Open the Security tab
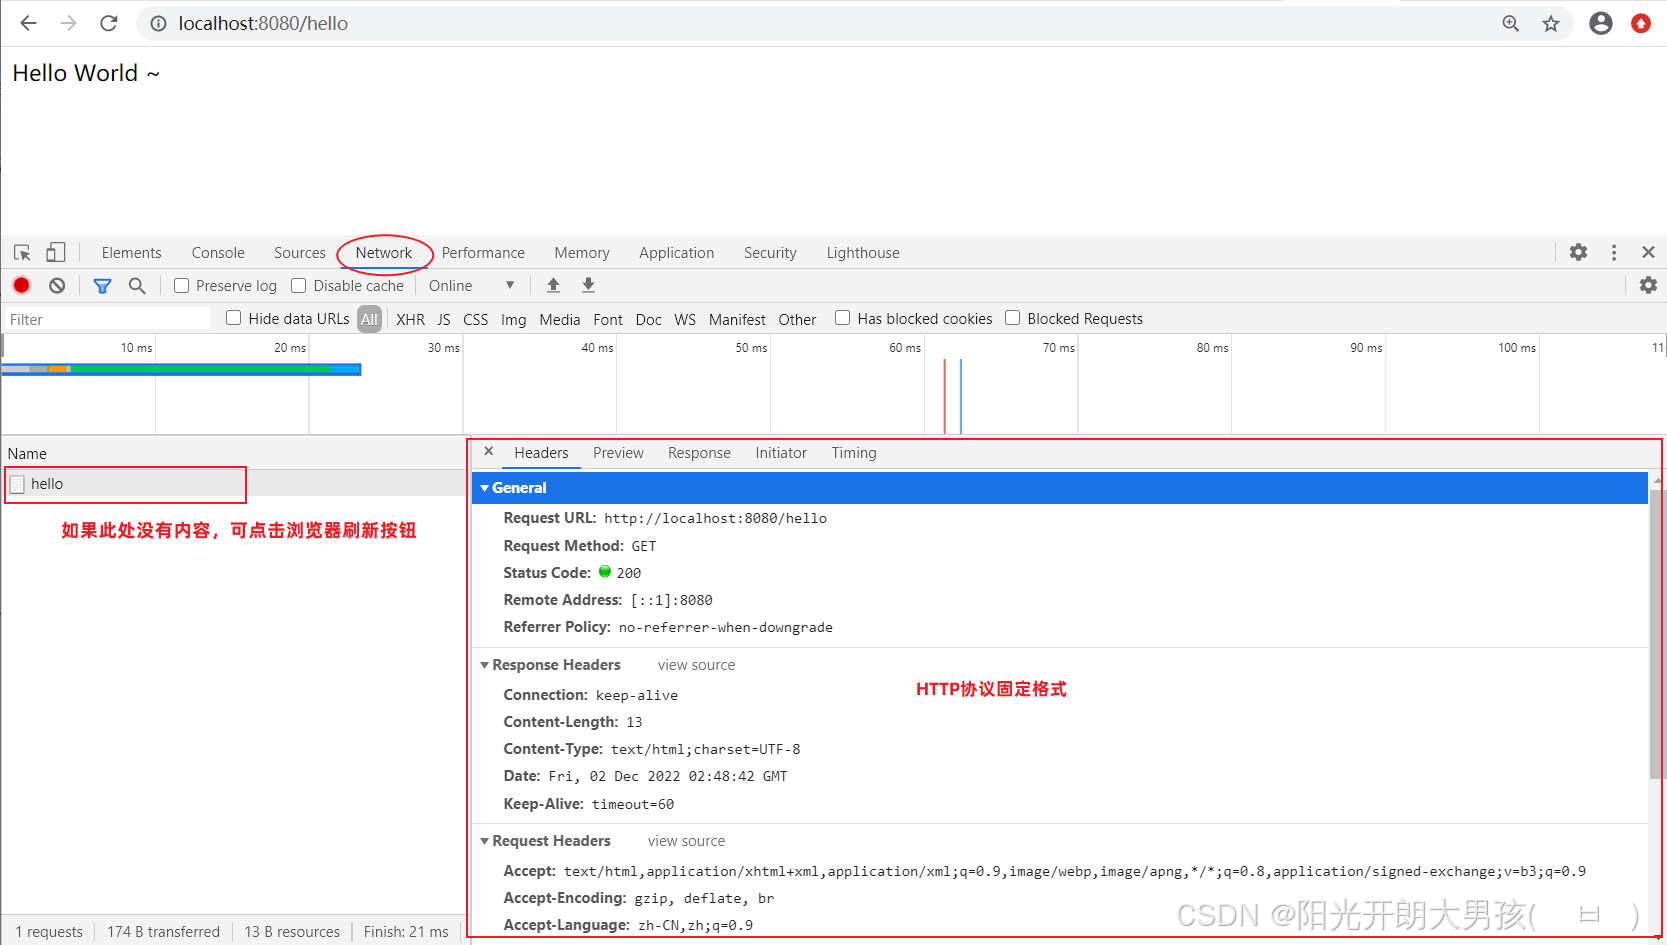 [x=770, y=253]
